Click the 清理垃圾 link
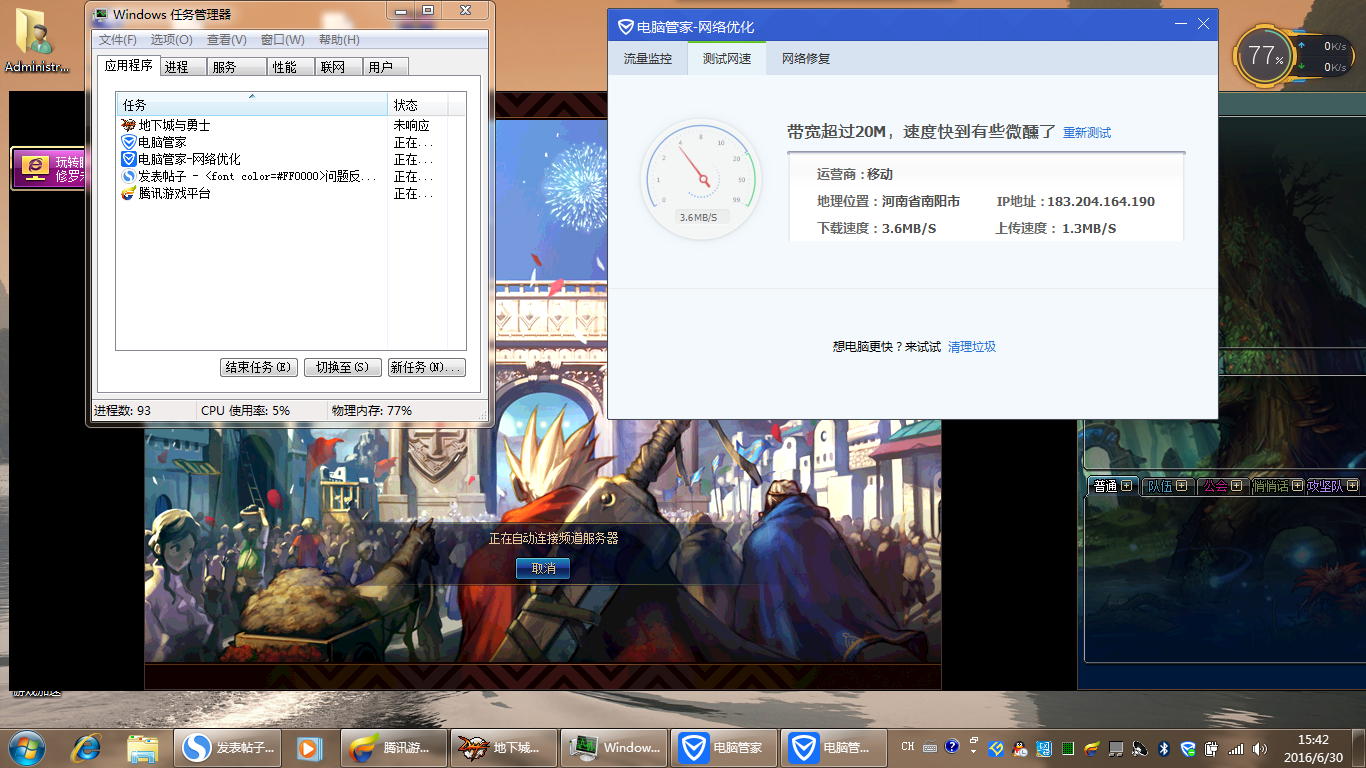This screenshot has width=1366, height=768. [972, 347]
